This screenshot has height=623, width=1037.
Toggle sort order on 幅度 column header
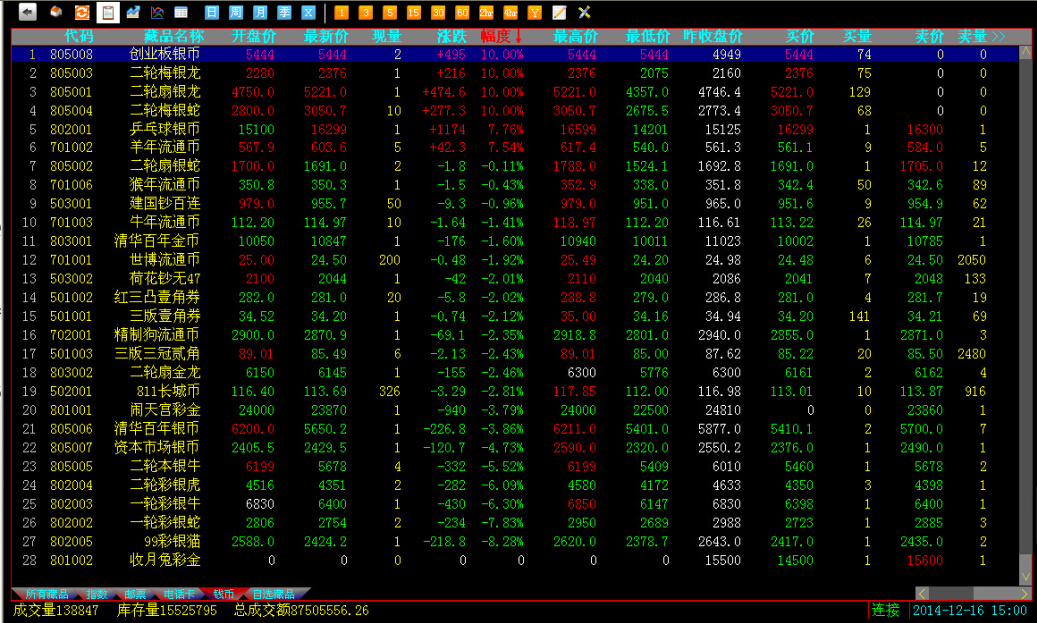click(501, 36)
